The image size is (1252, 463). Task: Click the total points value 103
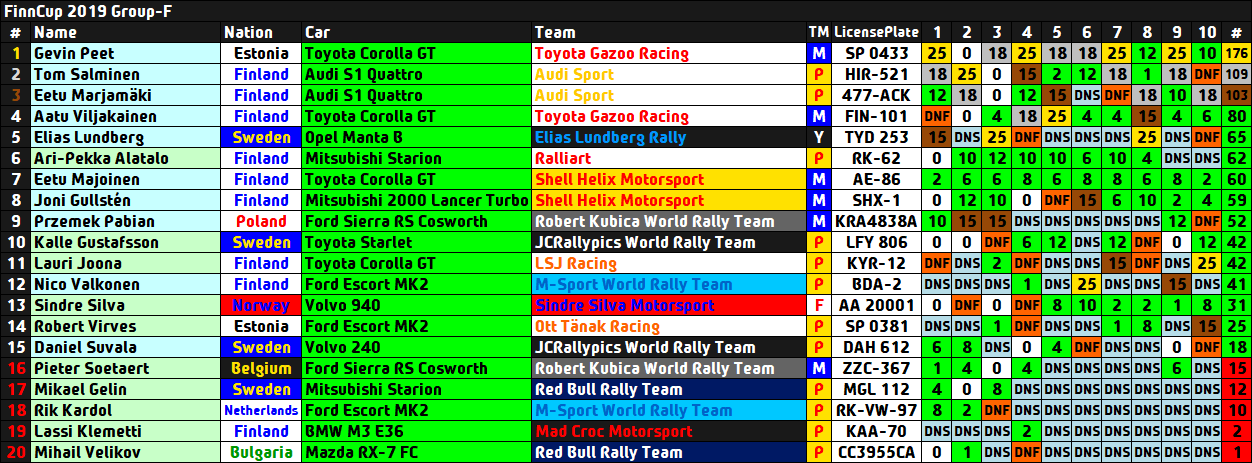(1236, 95)
